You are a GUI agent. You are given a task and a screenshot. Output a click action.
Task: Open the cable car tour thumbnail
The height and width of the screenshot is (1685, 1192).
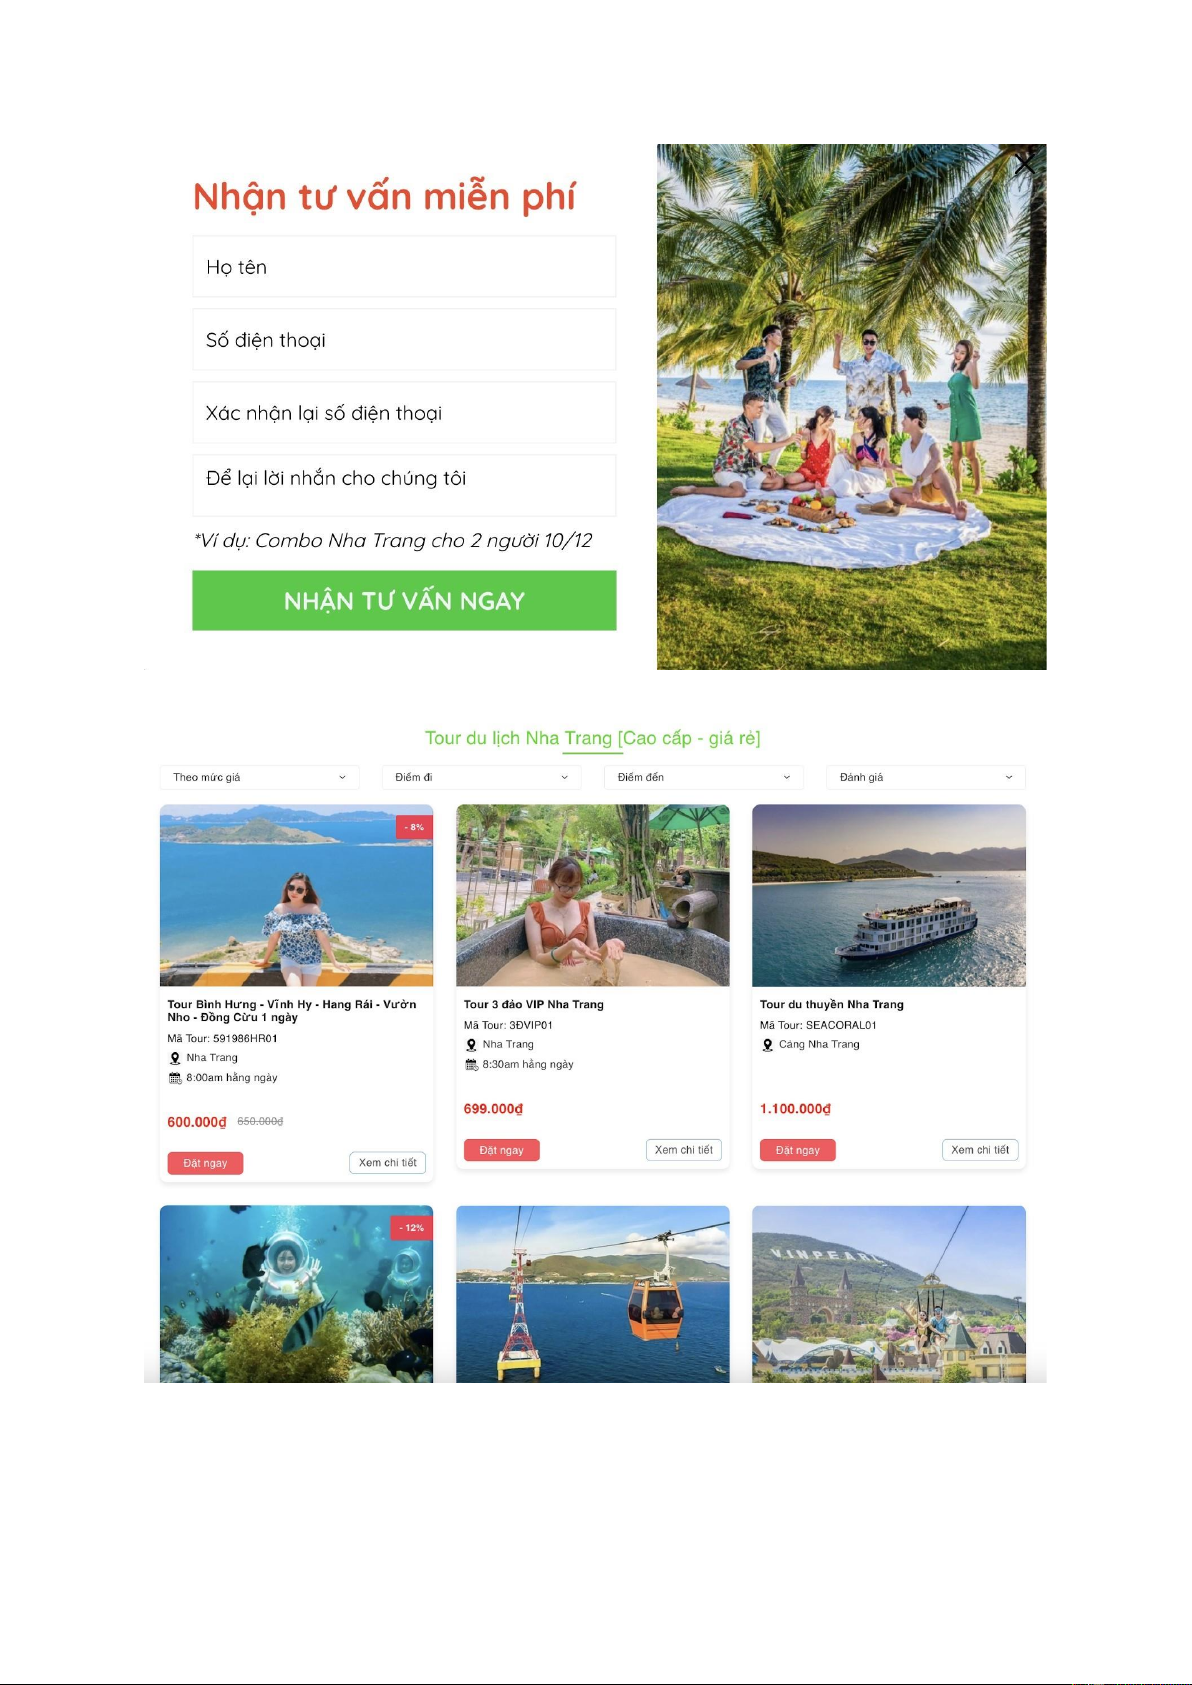pyautogui.click(x=593, y=1294)
